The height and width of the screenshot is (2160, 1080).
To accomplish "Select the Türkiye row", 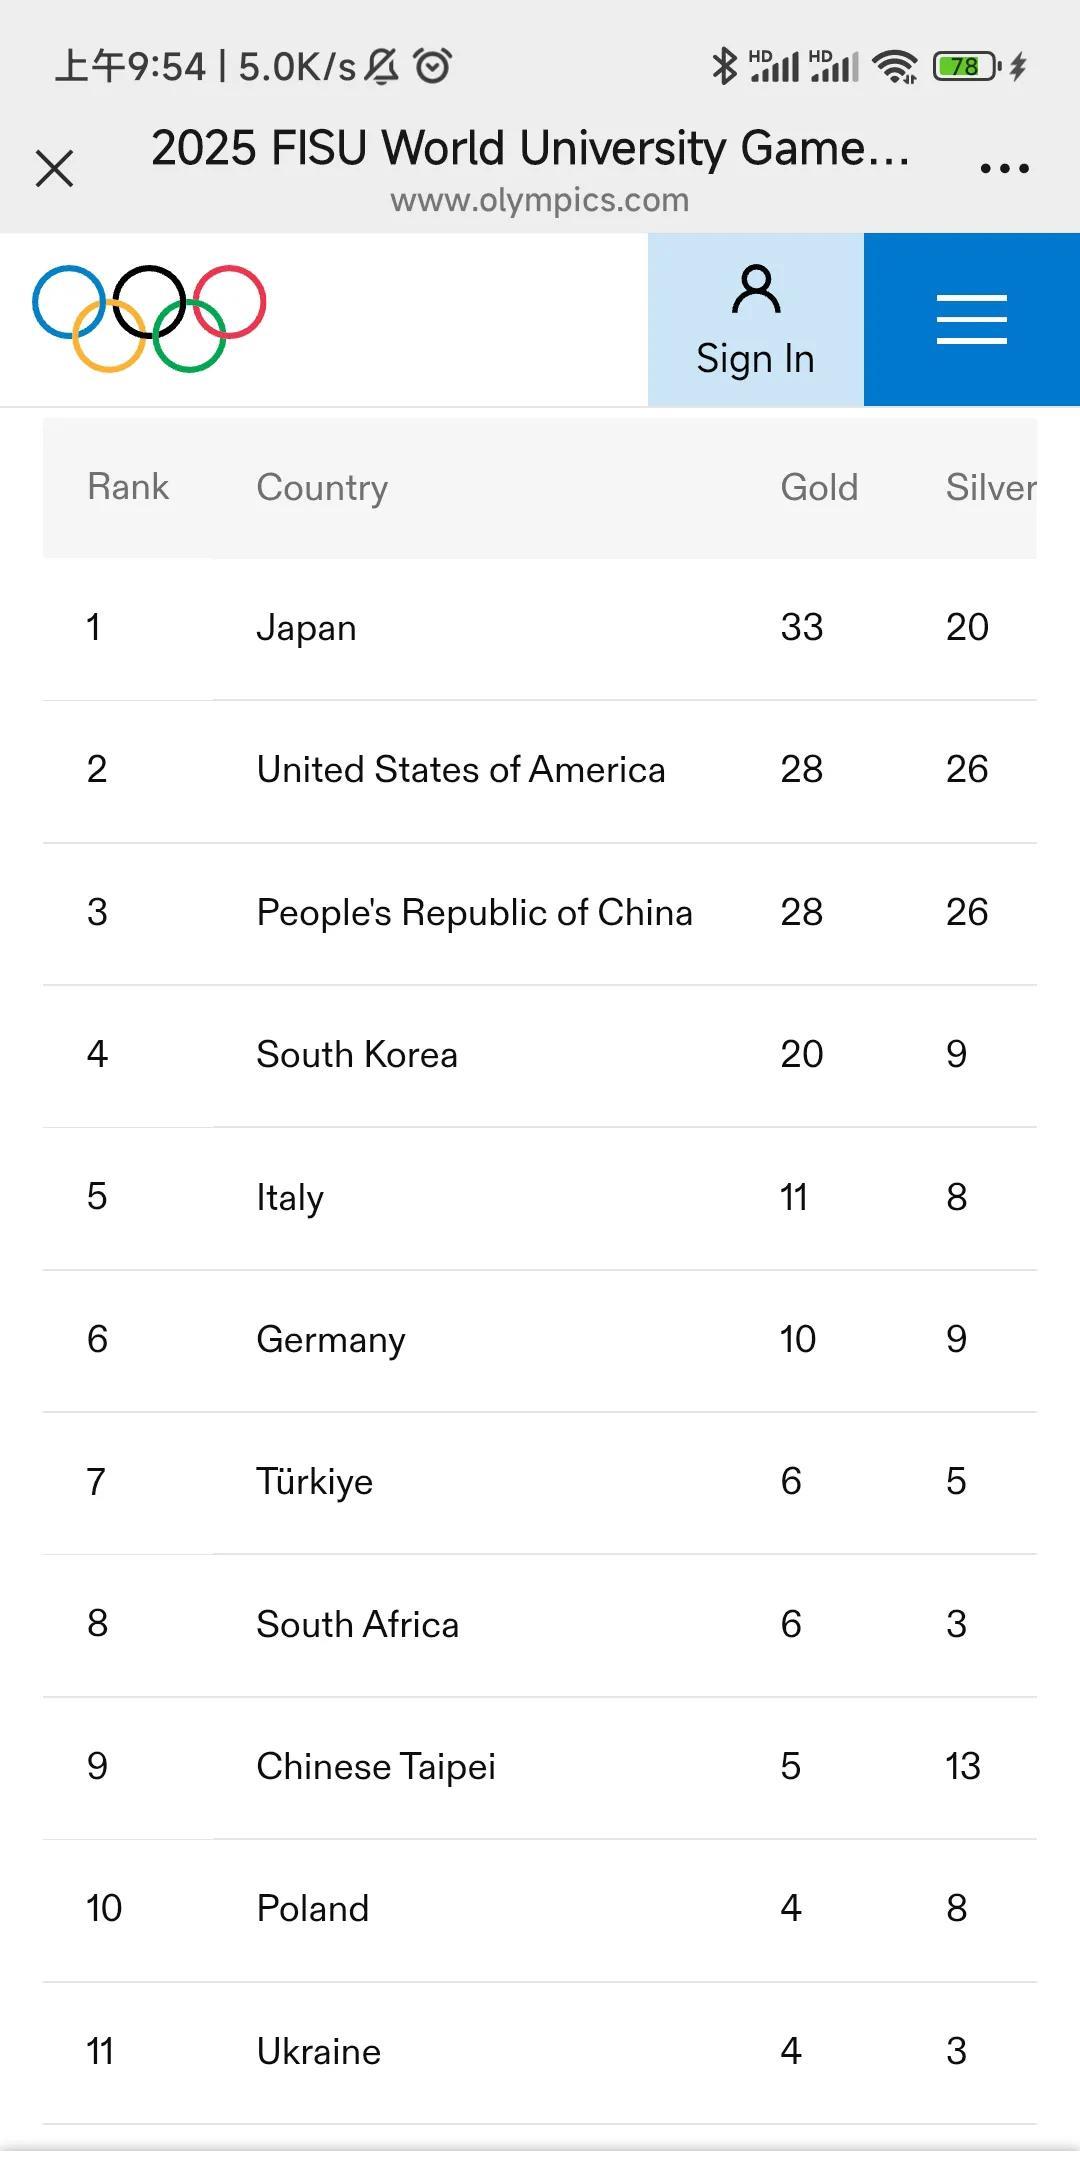I will tap(540, 1482).
